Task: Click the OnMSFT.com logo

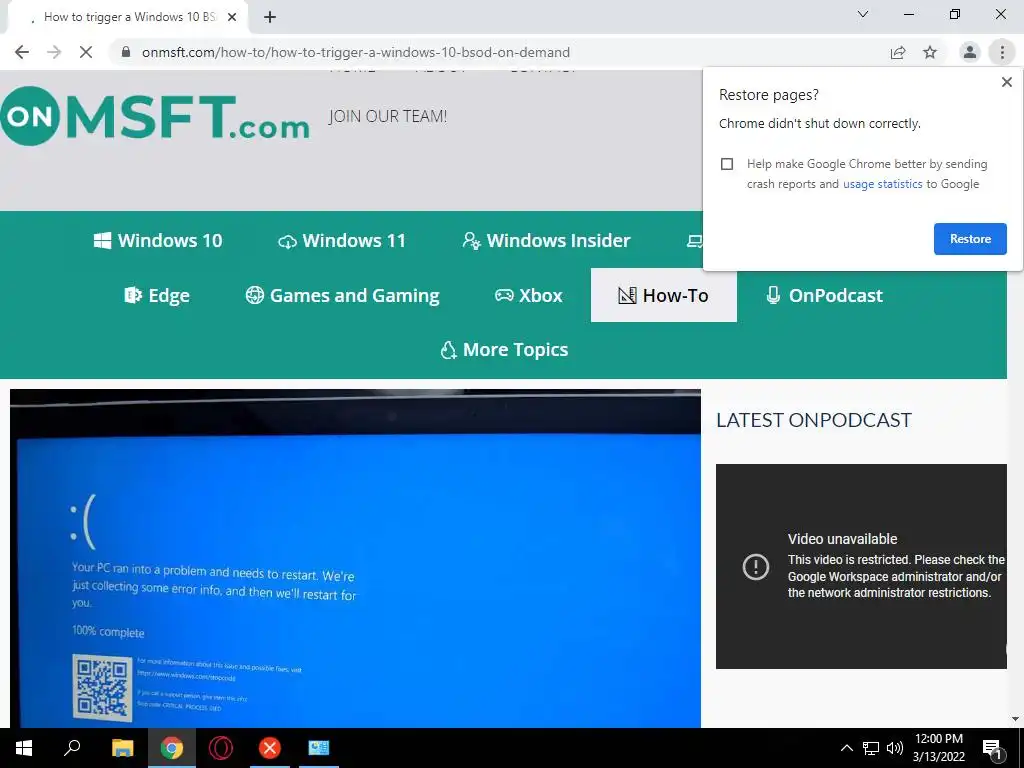Action: point(155,116)
